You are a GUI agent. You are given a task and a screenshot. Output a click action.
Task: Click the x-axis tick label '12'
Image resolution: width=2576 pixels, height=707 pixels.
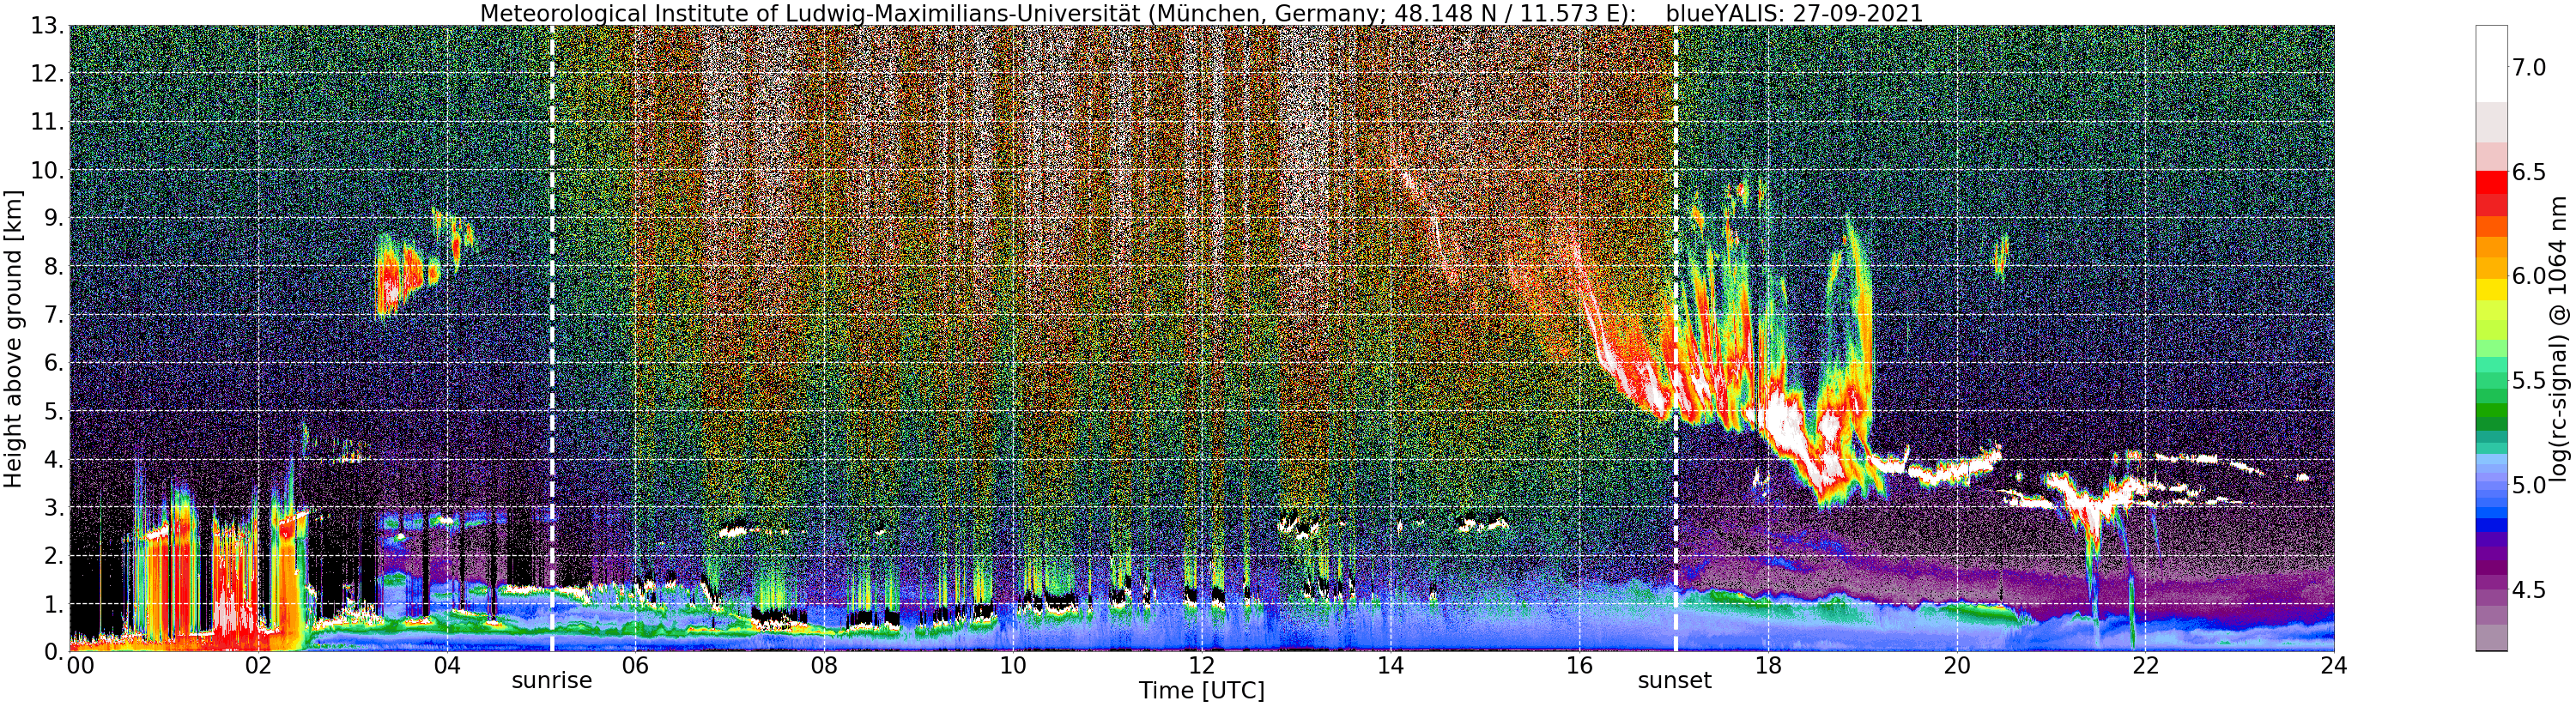click(x=1201, y=666)
